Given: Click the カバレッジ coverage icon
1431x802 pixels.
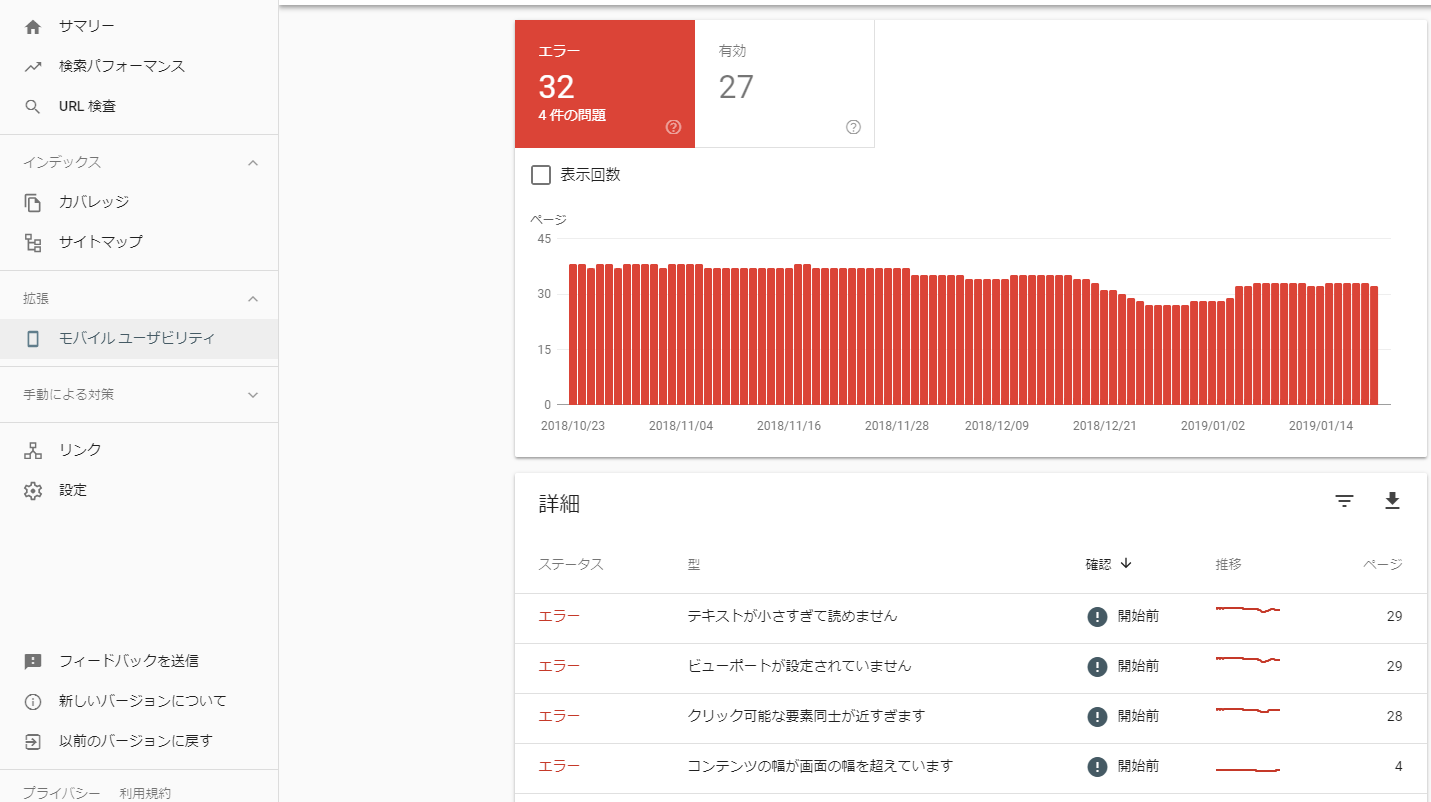Looking at the screenshot, I should click(x=33, y=202).
